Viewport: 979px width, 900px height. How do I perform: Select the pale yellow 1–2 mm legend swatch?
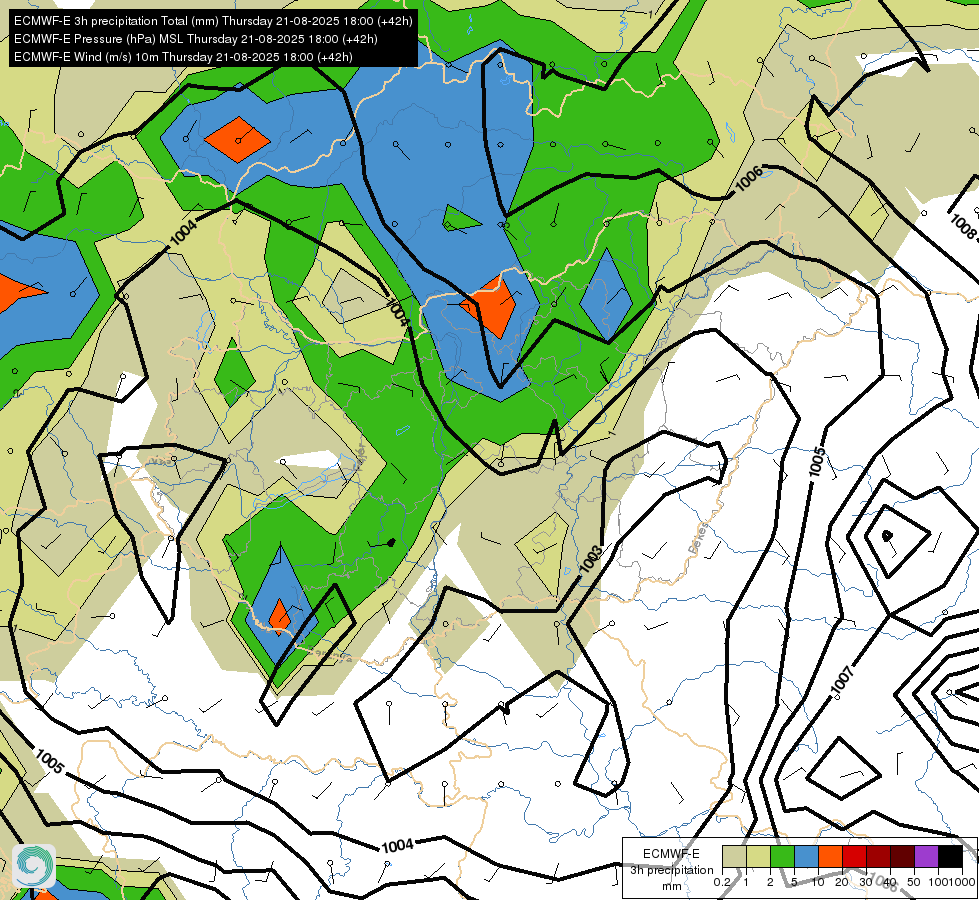(758, 856)
